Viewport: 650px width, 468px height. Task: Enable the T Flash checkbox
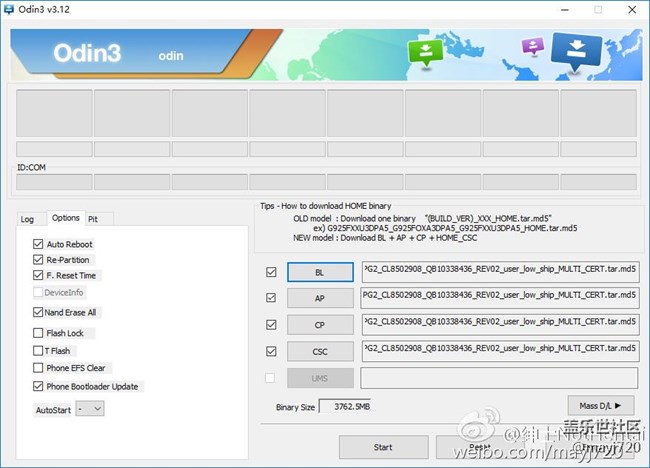pos(38,351)
